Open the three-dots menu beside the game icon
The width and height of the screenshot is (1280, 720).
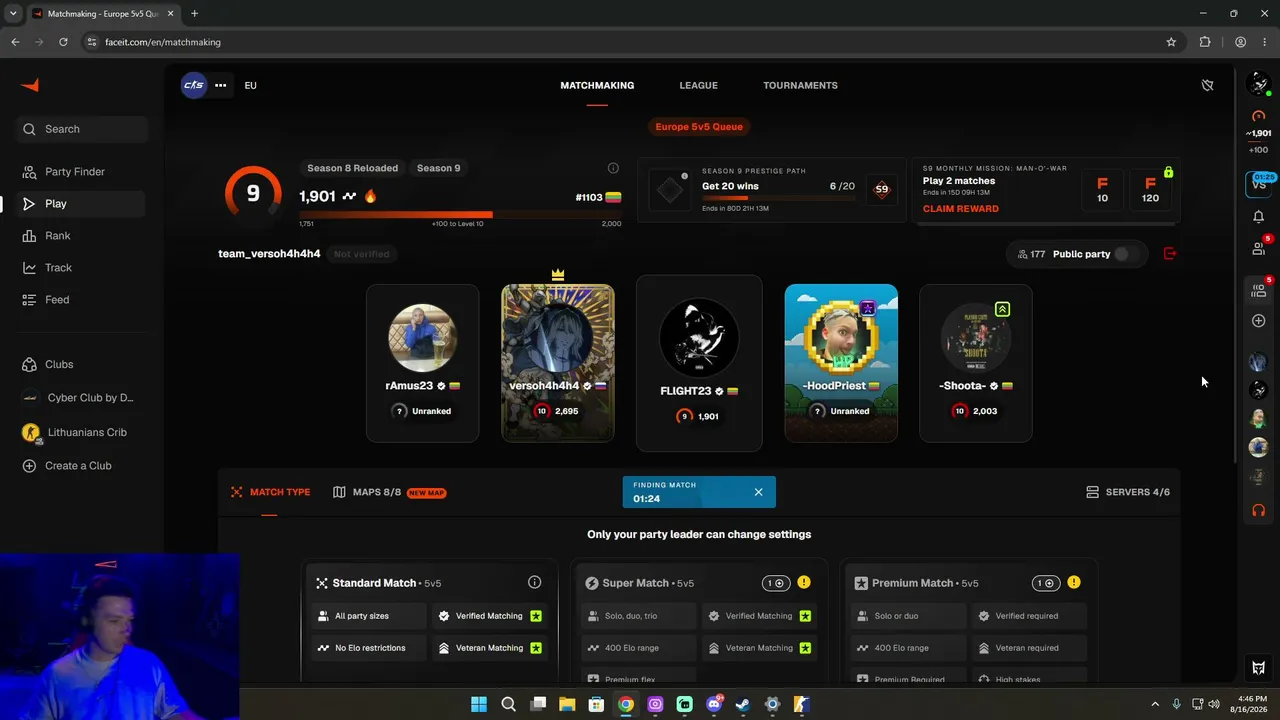(220, 85)
